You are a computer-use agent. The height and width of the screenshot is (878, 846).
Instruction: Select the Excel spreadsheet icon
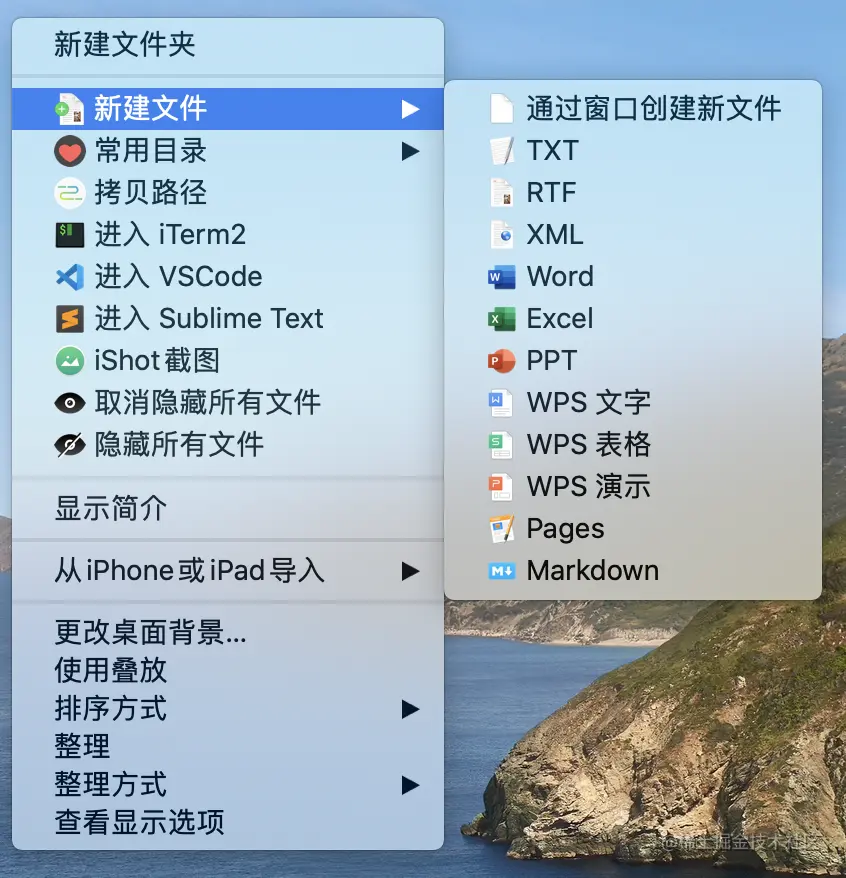501,319
